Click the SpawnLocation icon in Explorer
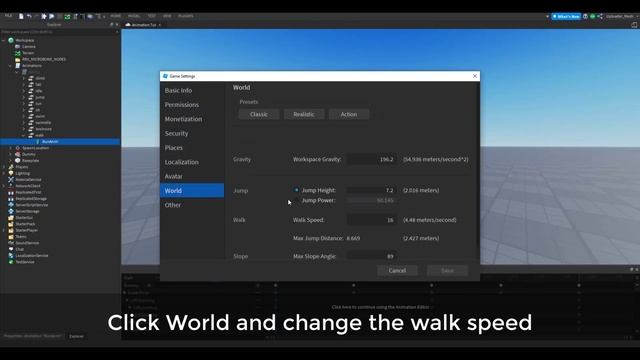Viewport: 640px width, 360px height. pyautogui.click(x=18, y=148)
